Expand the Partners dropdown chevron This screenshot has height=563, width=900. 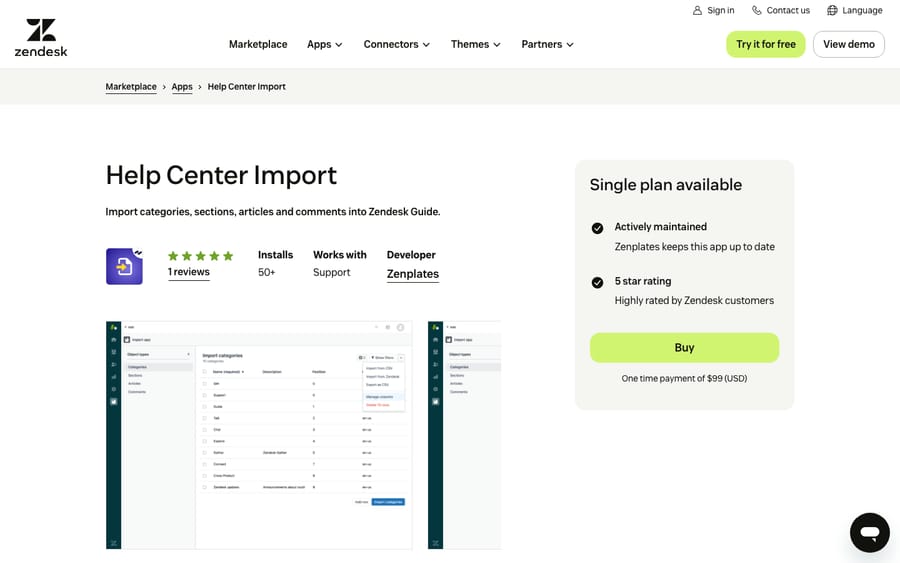(x=569, y=45)
